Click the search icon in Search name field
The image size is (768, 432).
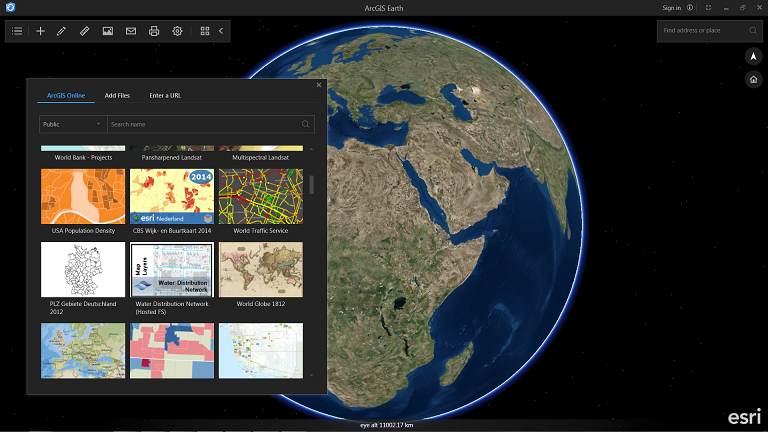(x=305, y=124)
